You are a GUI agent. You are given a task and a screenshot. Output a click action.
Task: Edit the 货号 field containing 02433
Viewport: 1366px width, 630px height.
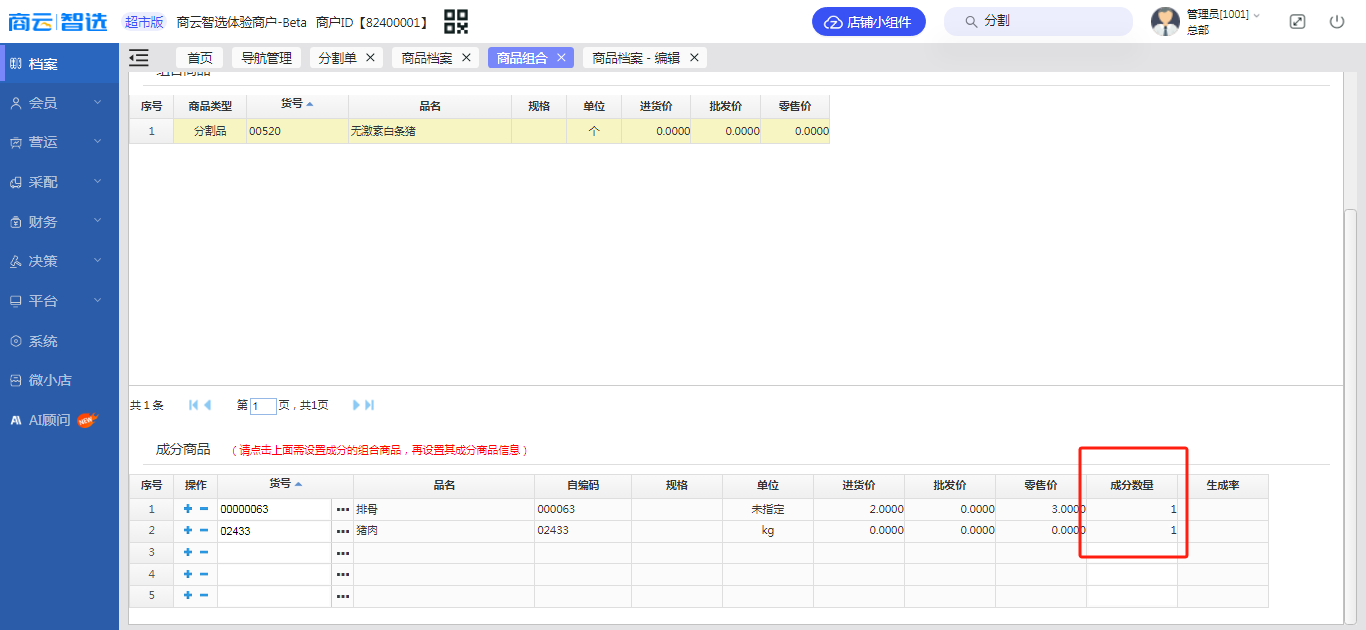pos(275,531)
